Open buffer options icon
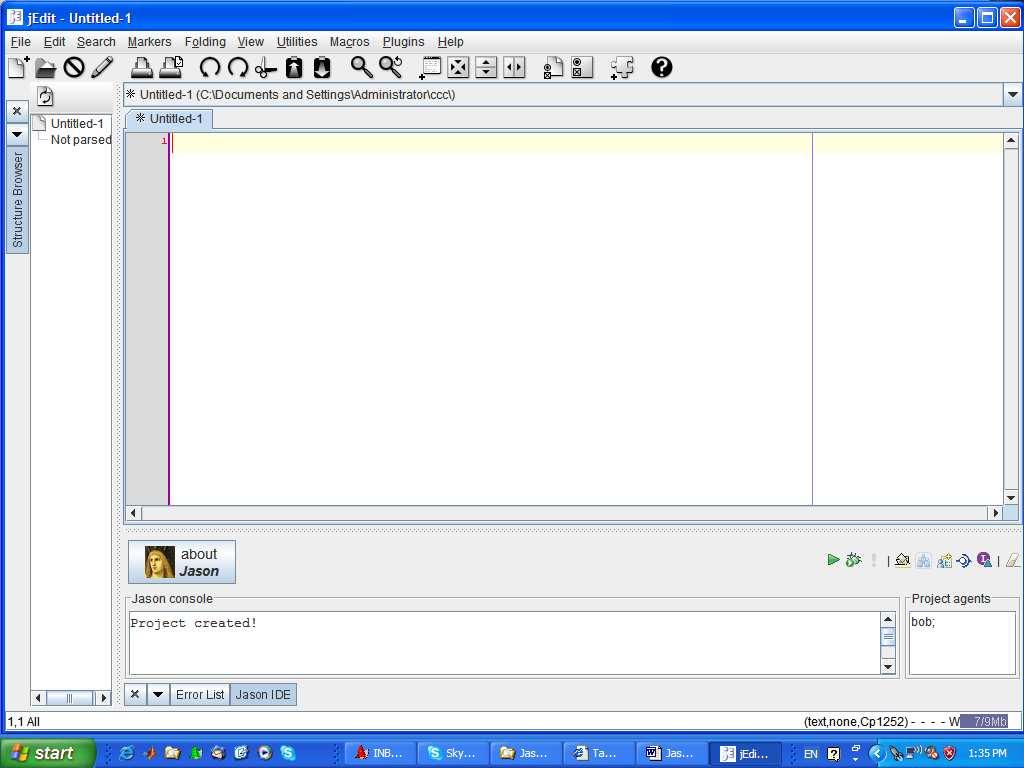Image resolution: width=1024 pixels, height=768 pixels. pyautogui.click(x=553, y=67)
